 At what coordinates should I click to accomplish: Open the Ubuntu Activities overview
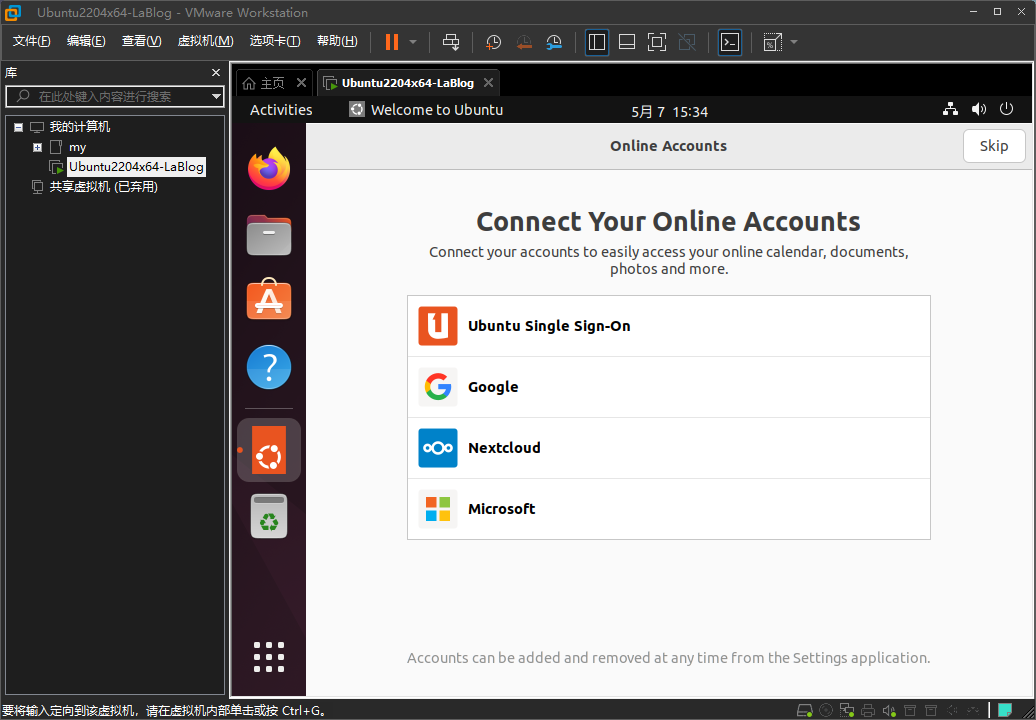tap(281, 110)
